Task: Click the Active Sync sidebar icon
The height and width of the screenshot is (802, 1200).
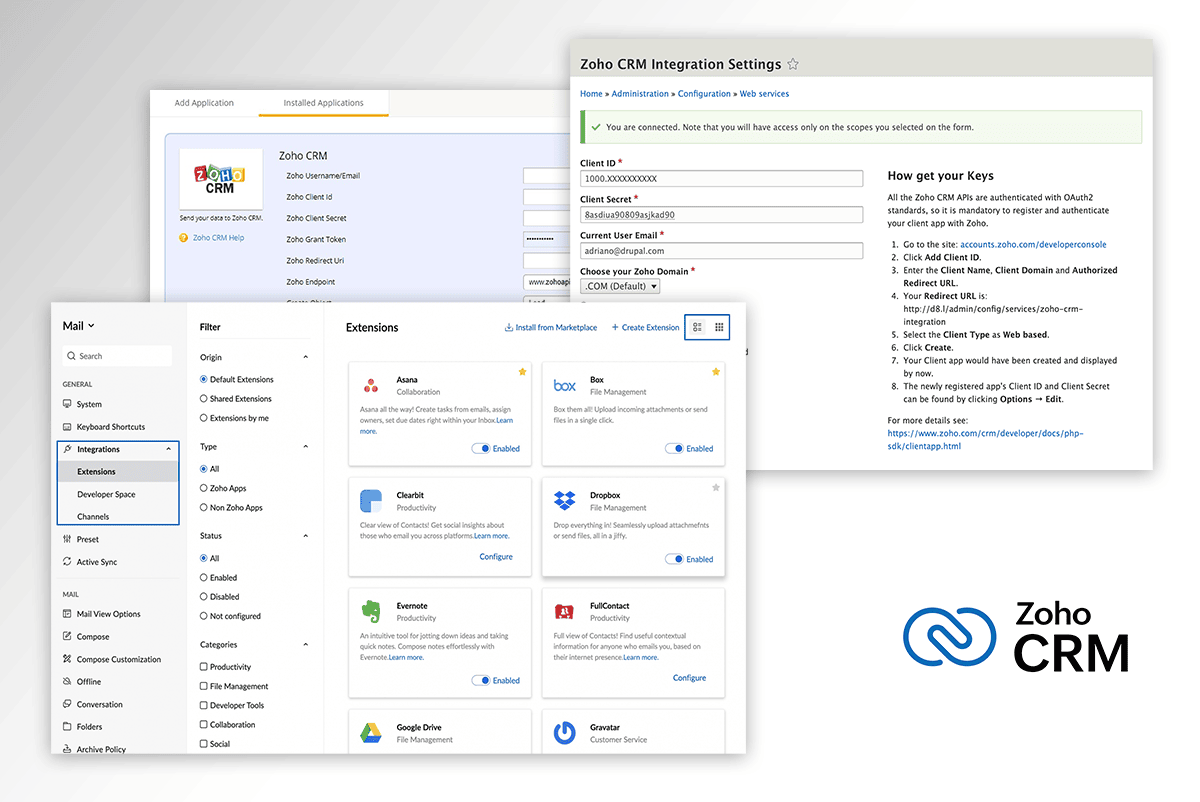Action: (67, 562)
